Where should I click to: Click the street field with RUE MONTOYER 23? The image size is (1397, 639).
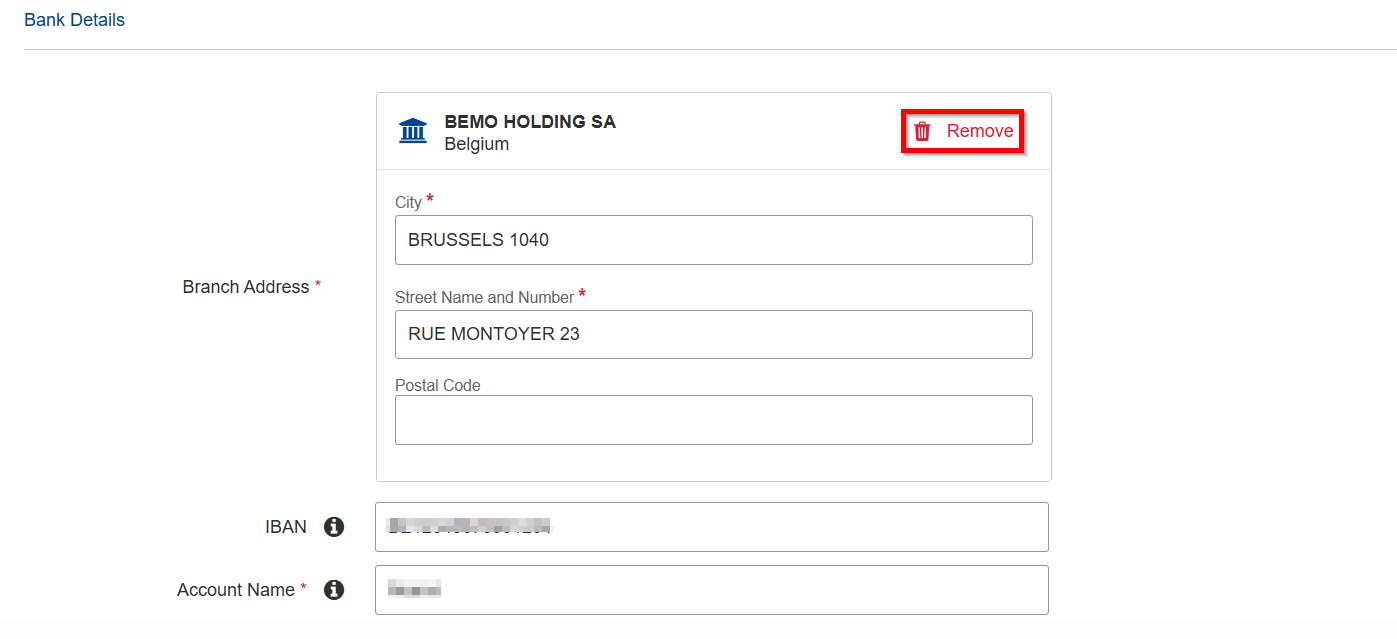point(713,334)
